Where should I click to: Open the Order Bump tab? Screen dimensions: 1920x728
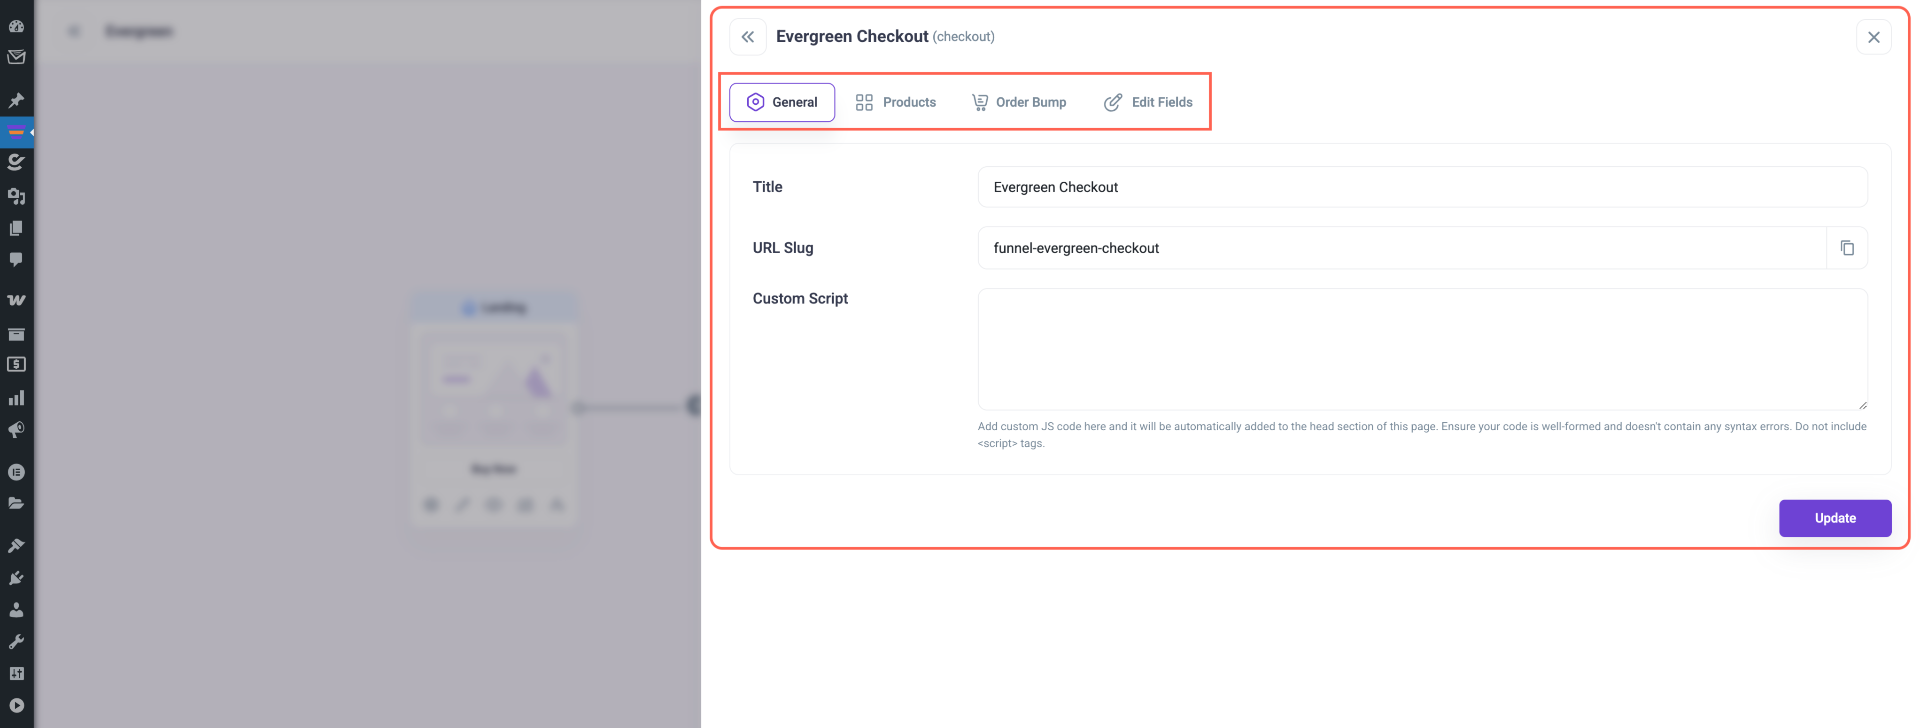click(1019, 102)
